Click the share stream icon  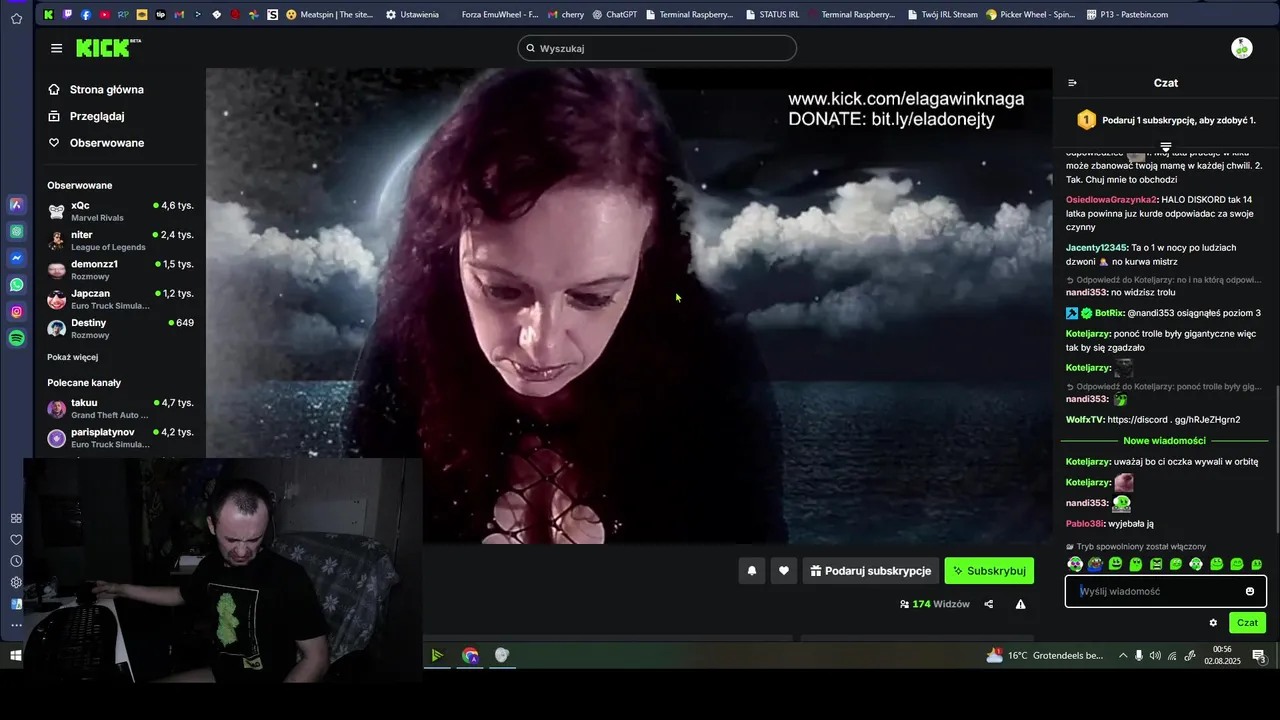(989, 604)
